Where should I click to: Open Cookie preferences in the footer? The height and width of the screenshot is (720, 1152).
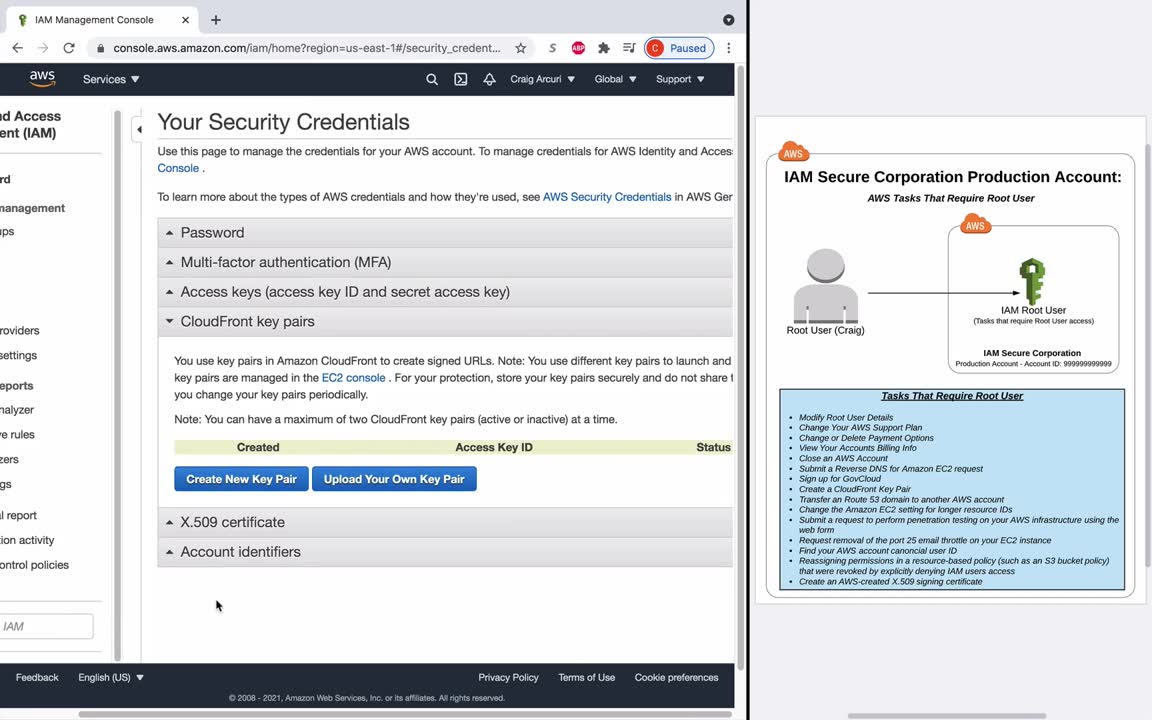pos(677,677)
